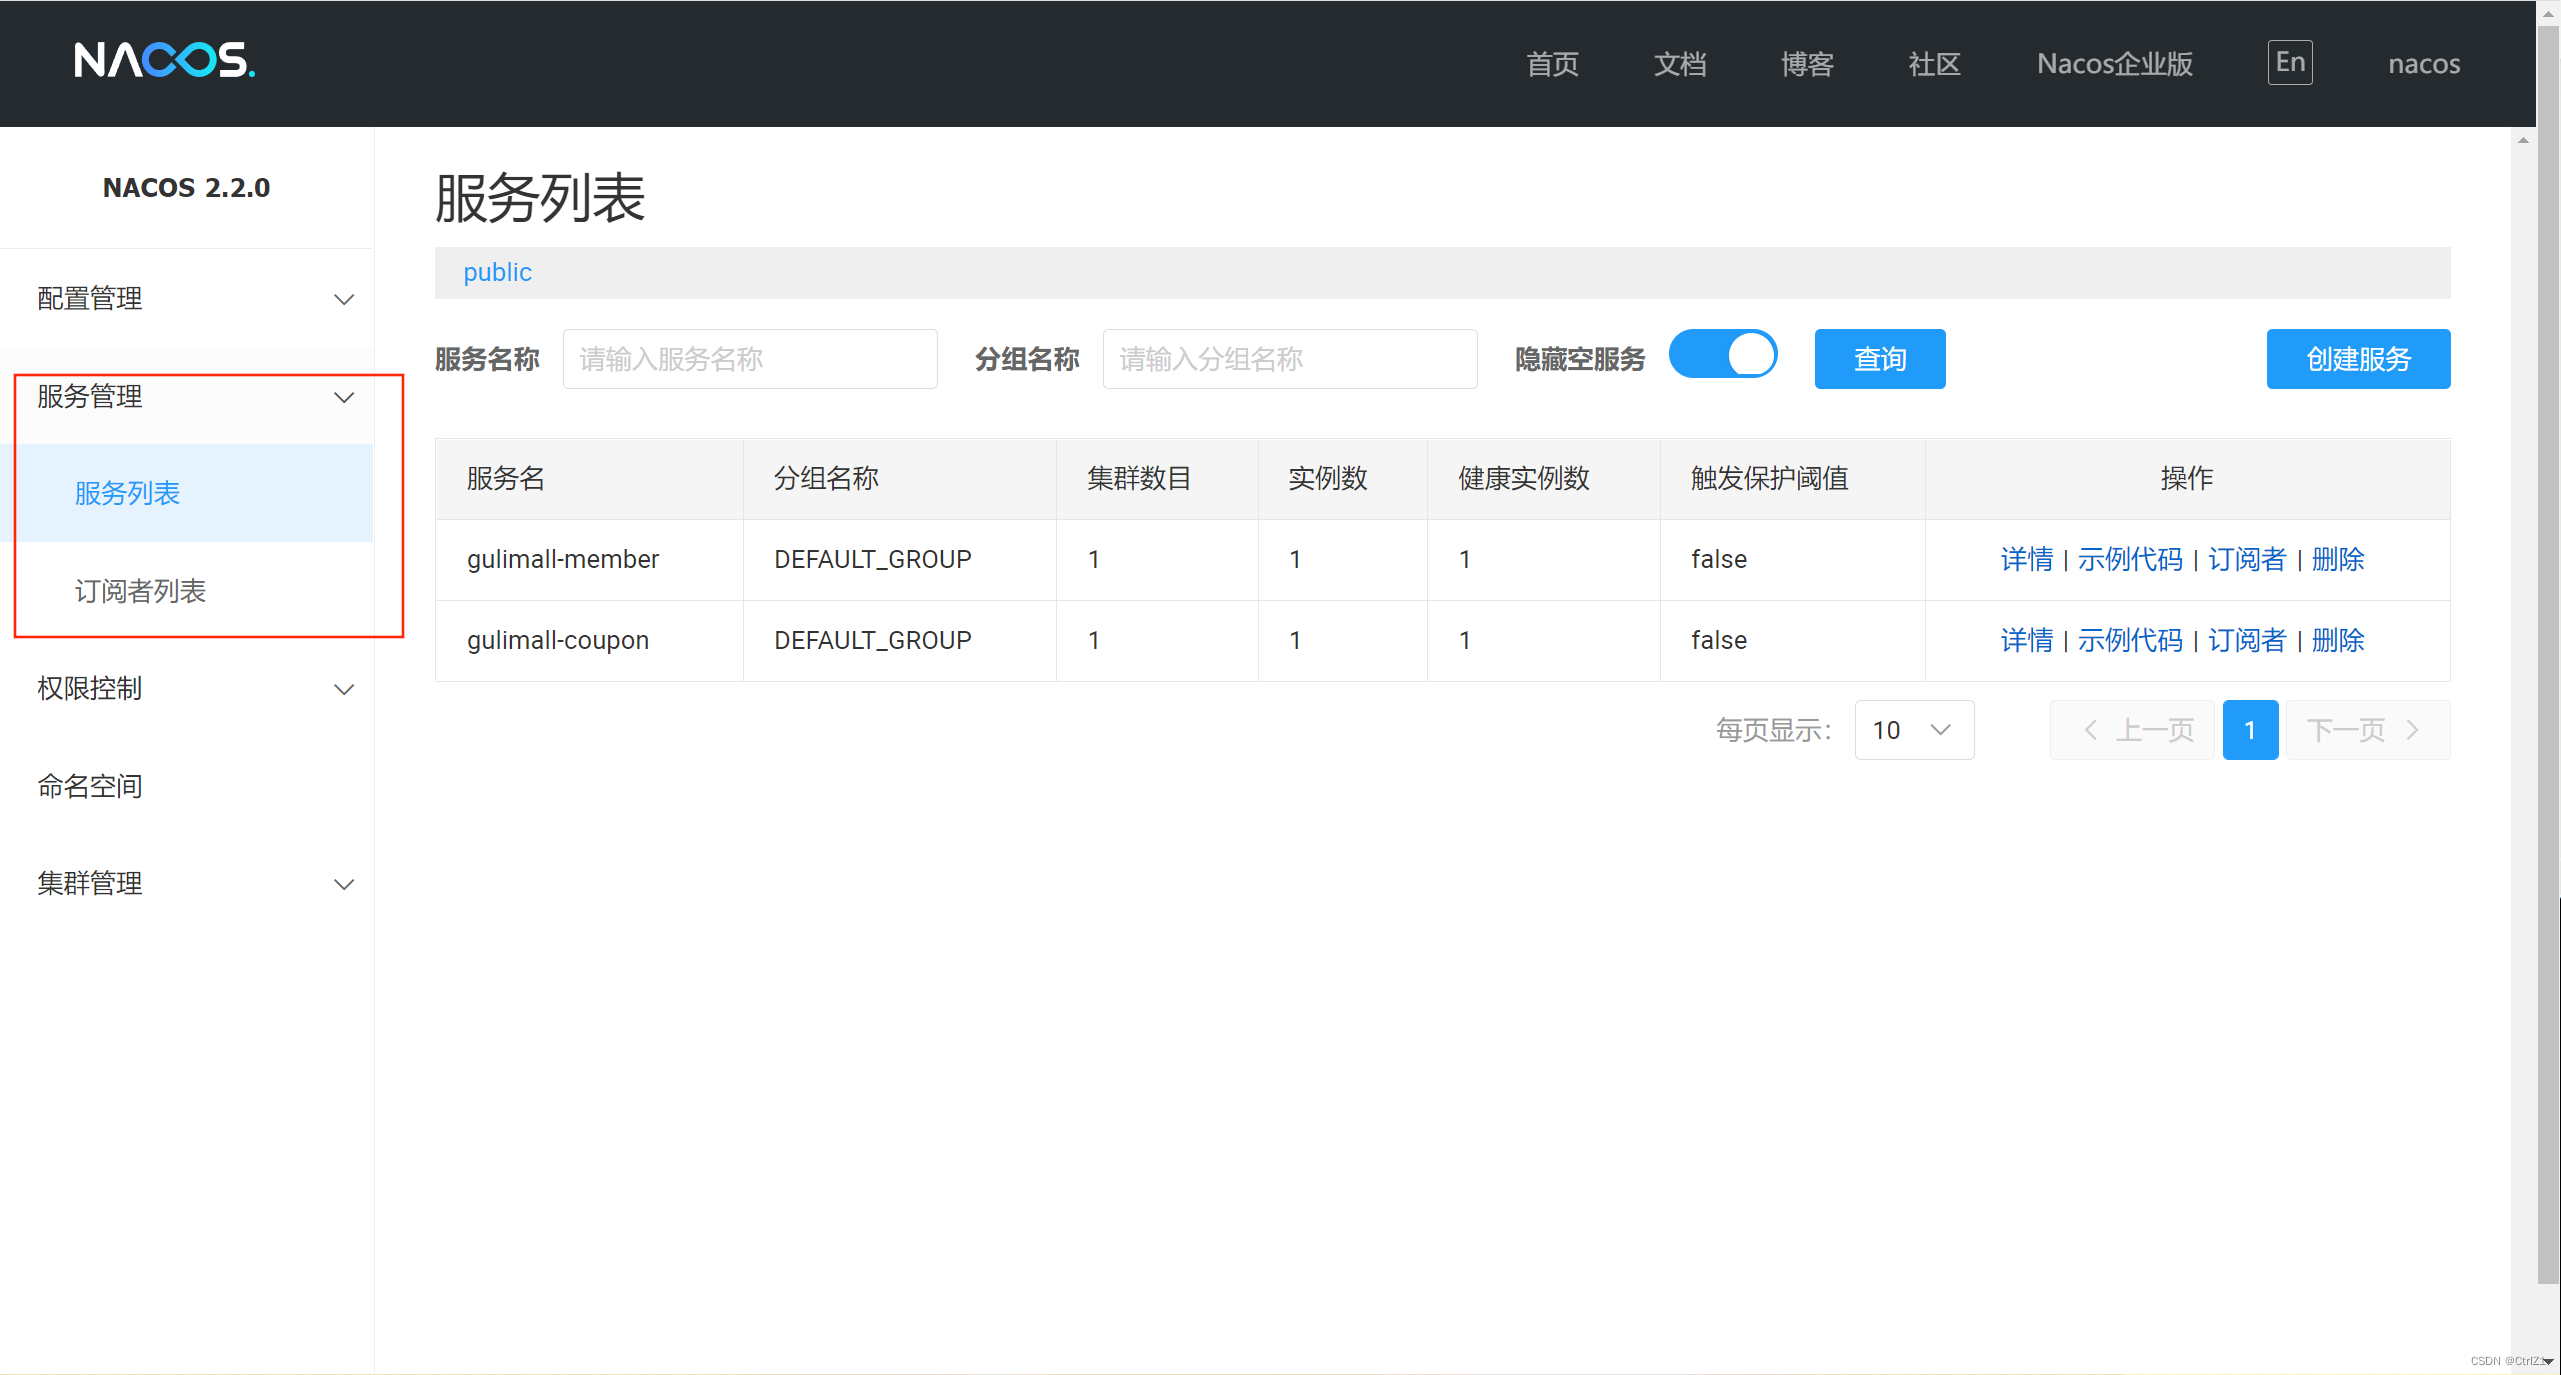Click the 上一页 previous page button

pyautogui.click(x=2132, y=730)
